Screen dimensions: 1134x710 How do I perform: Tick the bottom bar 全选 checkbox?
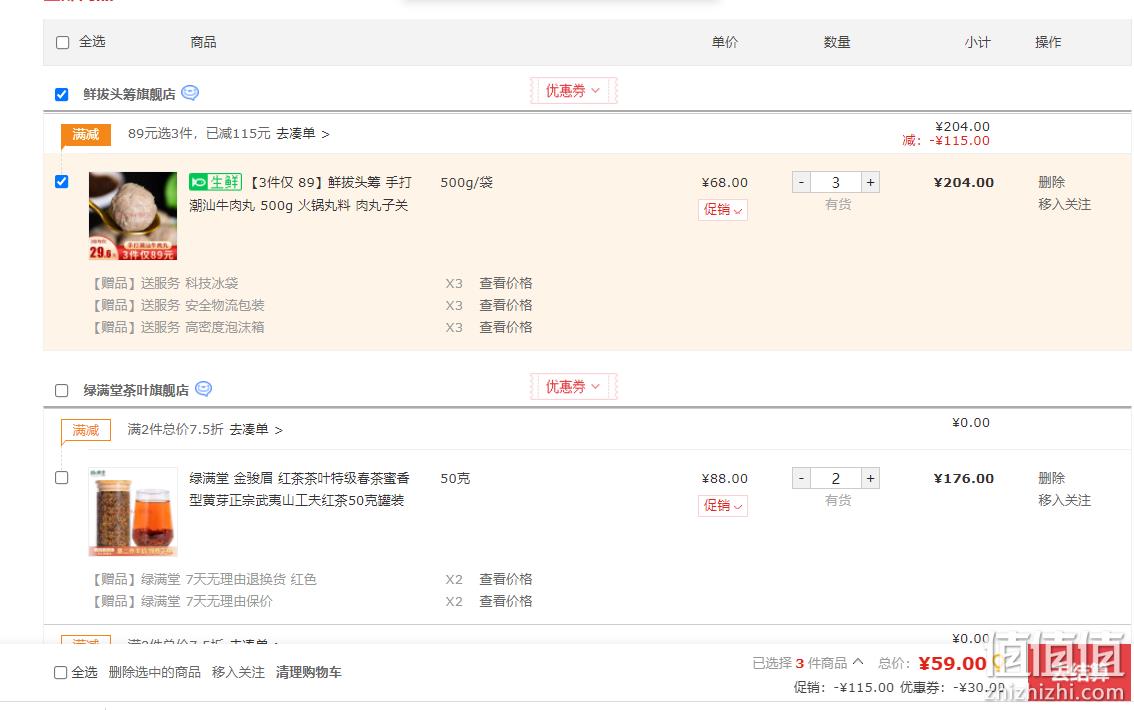coord(61,673)
